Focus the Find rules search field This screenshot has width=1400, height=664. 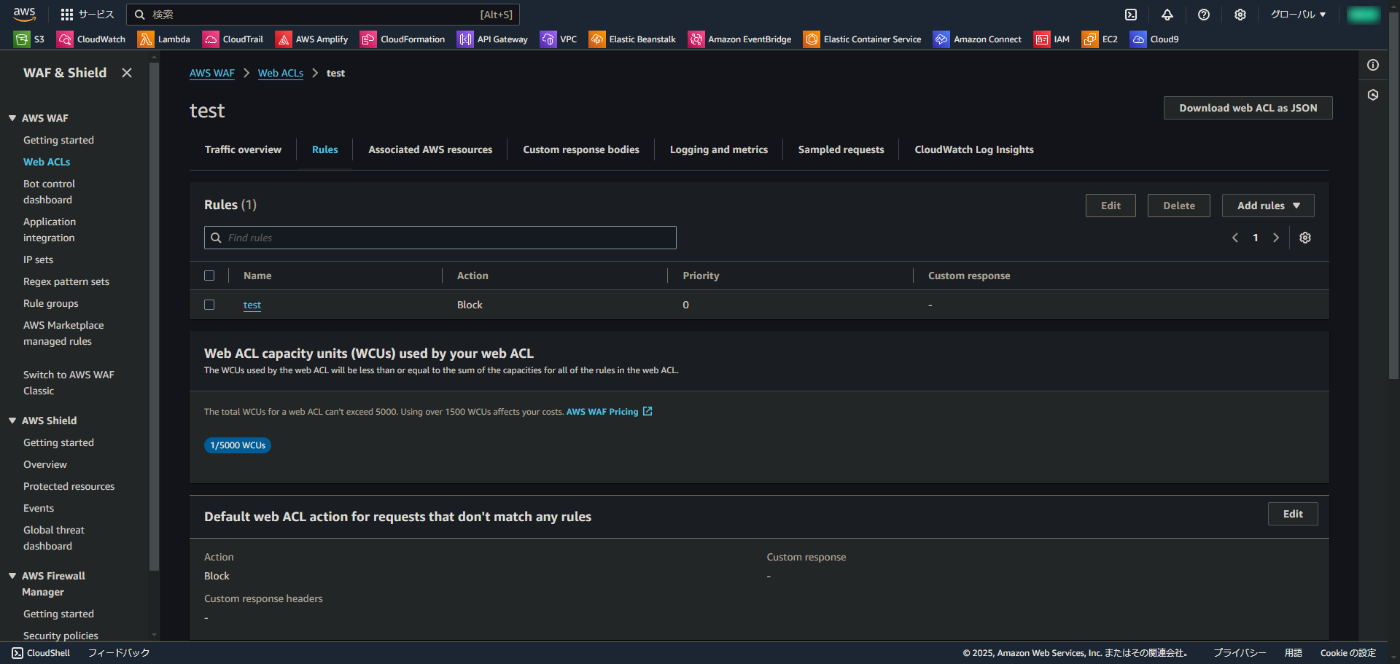click(440, 237)
